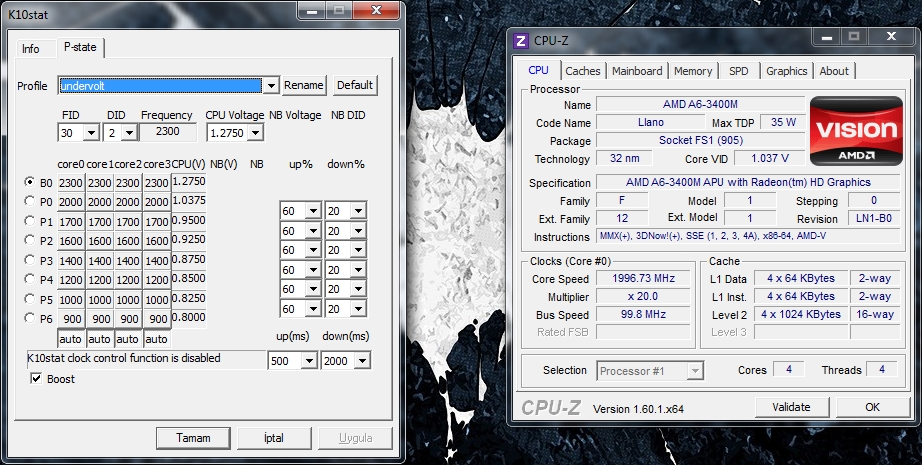Minimize the K10stat window
Viewport: 922px width, 465px height.
tap(313, 11)
